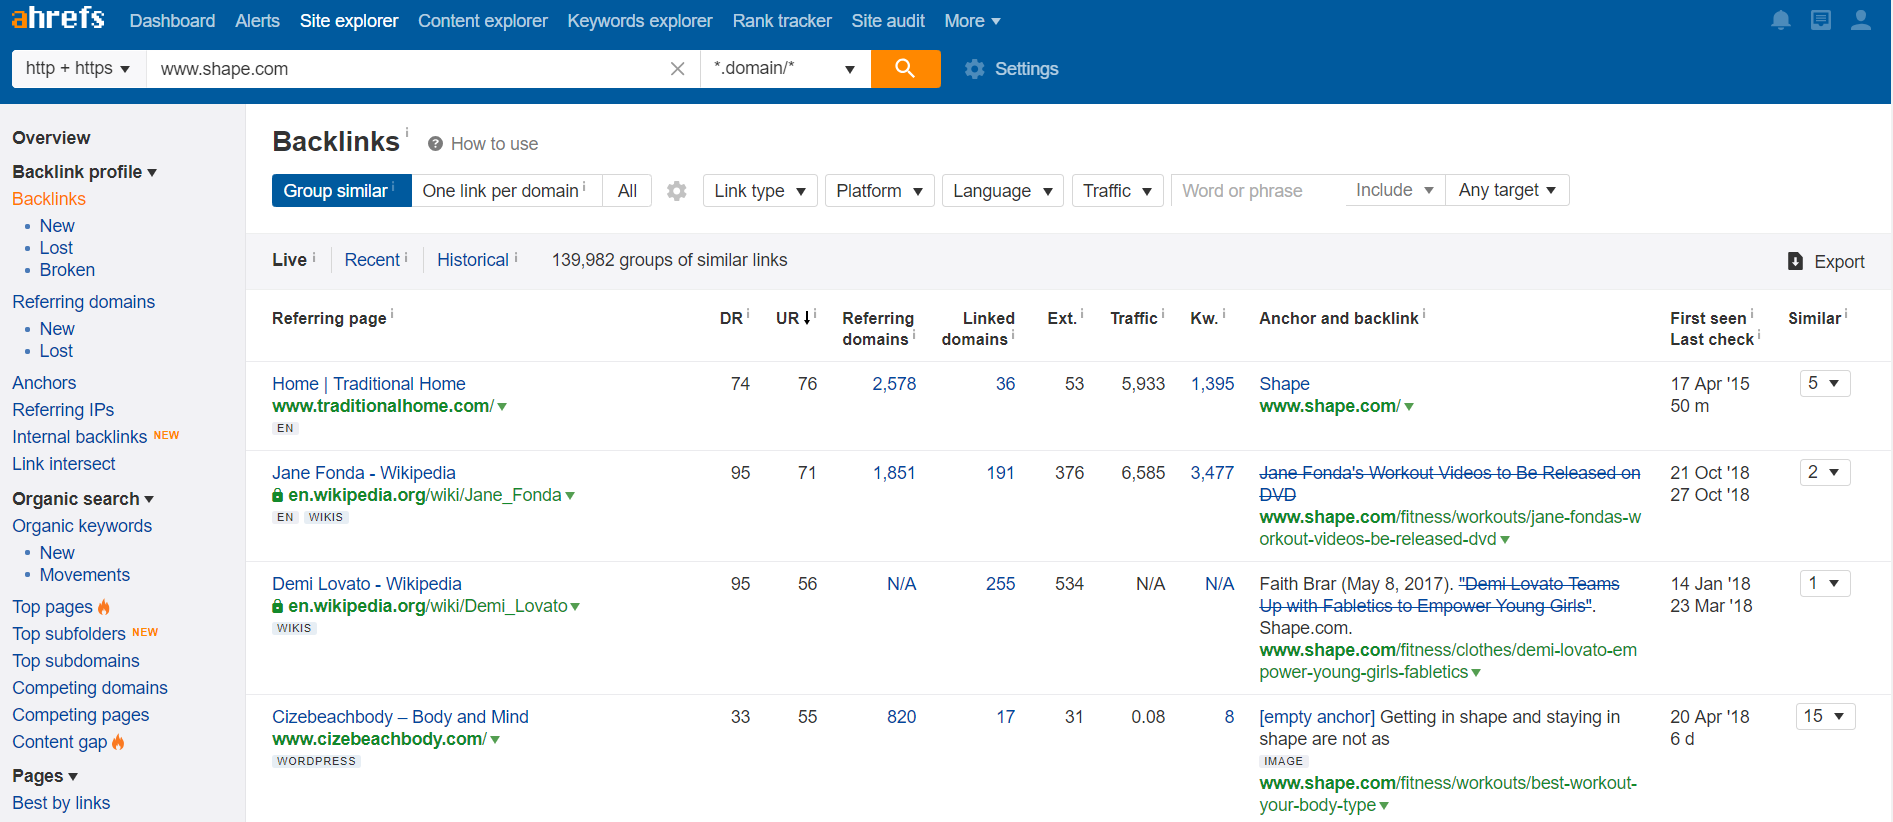This screenshot has height=822, width=1893.
Task: Open Jane Fonda - Wikipedia referring page
Action: [364, 473]
